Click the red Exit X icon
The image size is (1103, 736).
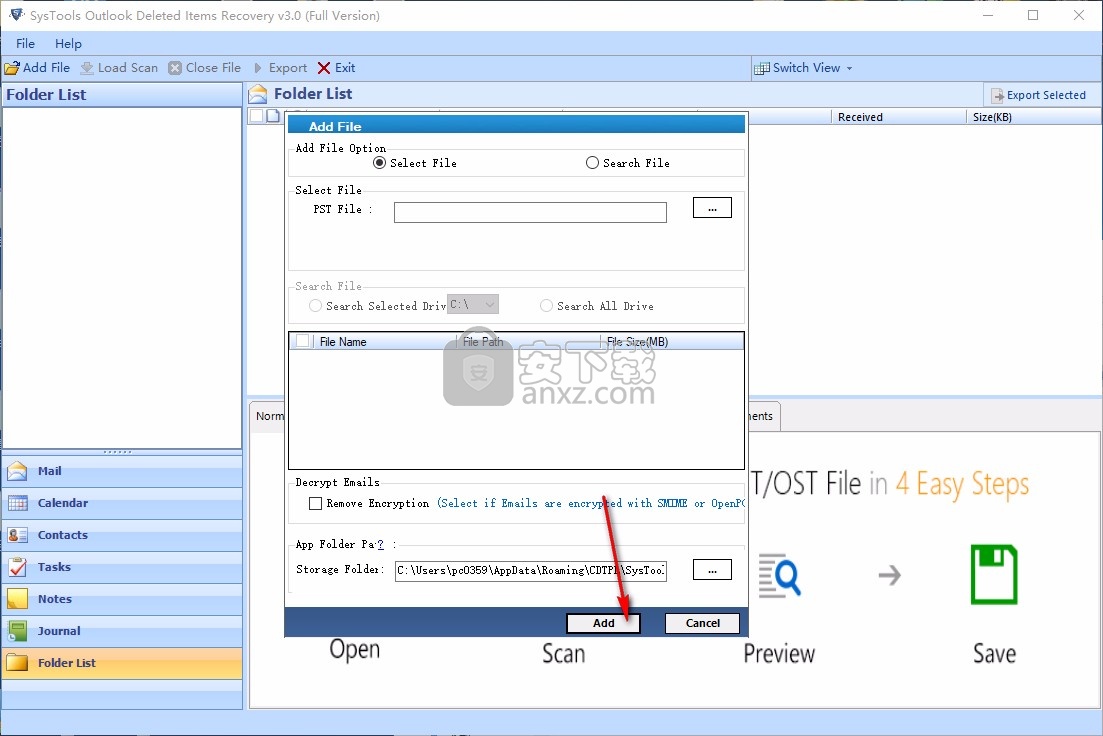(324, 68)
